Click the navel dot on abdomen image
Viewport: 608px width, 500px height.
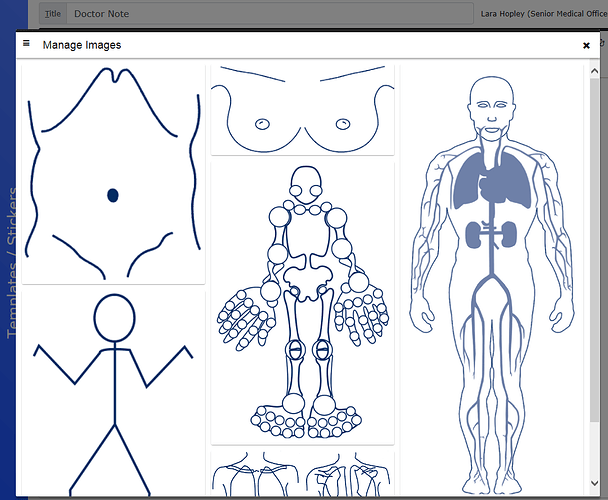click(x=113, y=194)
